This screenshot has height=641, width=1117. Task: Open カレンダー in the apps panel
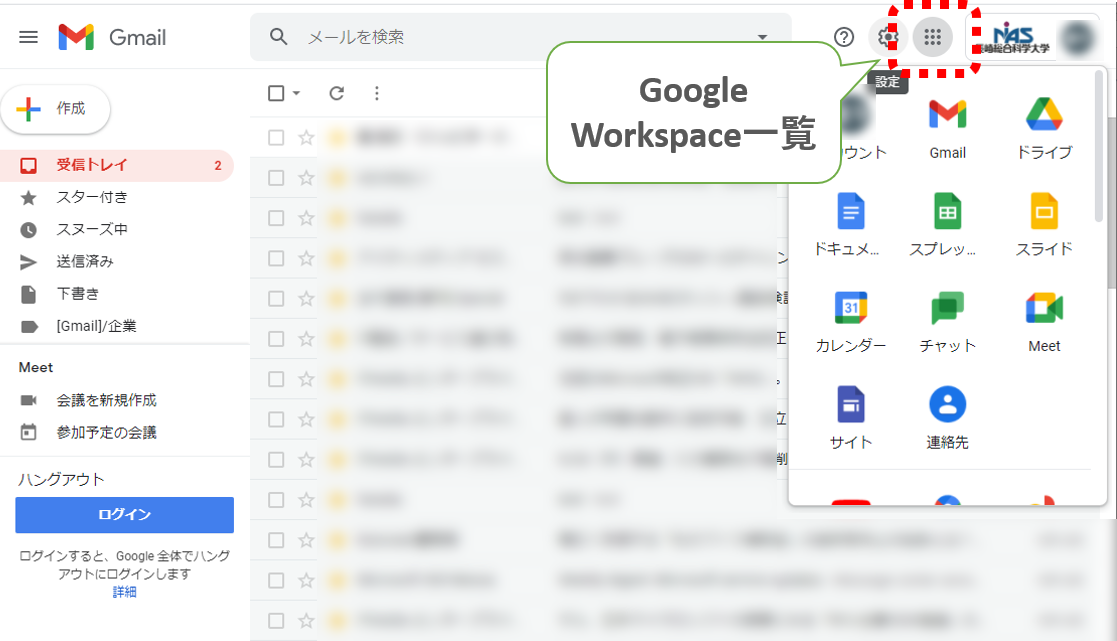click(851, 322)
